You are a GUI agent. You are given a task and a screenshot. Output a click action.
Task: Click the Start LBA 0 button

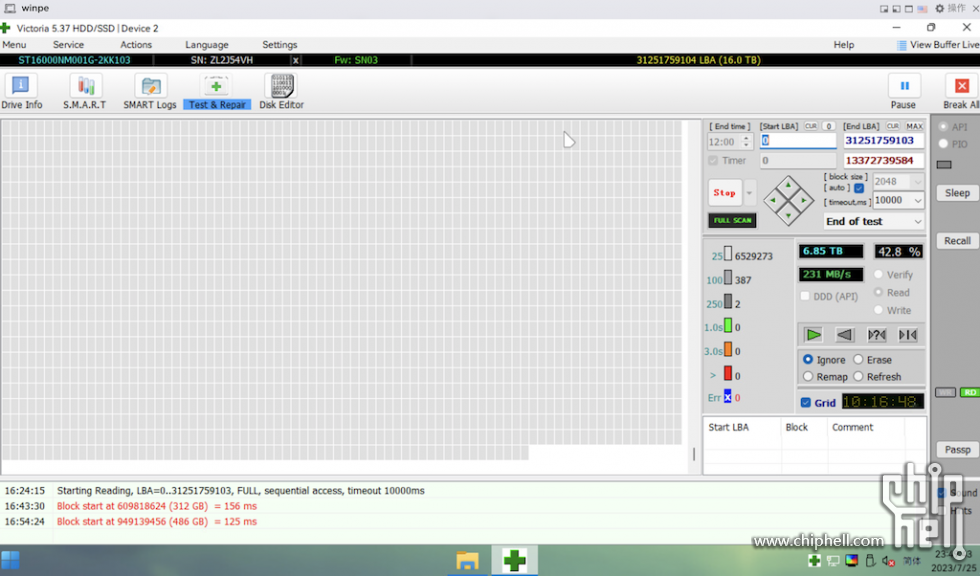829,126
